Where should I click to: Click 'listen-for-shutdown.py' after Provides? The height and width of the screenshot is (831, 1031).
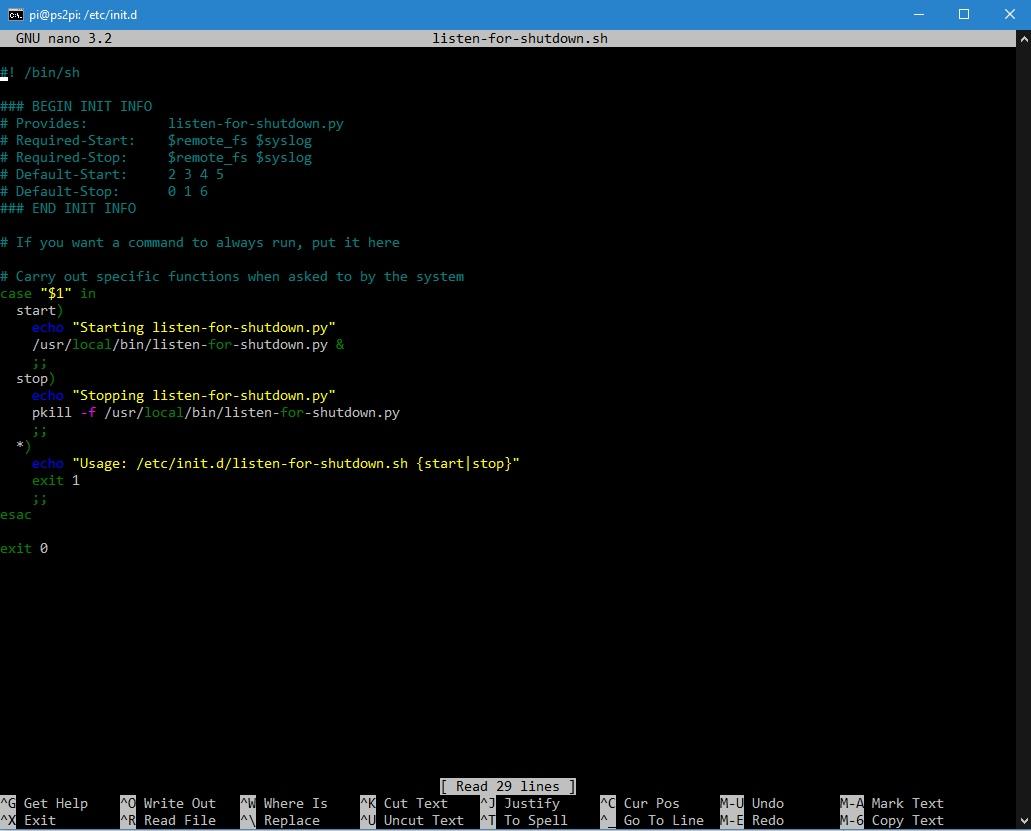pos(256,124)
